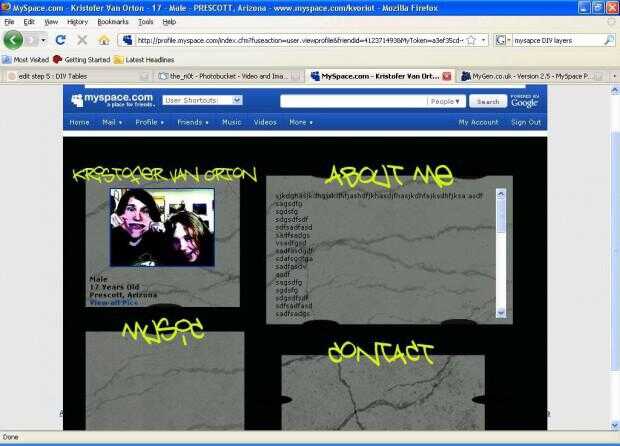620x446 pixels.
Task: Close the MySpace.com Kristofer Van Orton tab
Action: (x=447, y=76)
